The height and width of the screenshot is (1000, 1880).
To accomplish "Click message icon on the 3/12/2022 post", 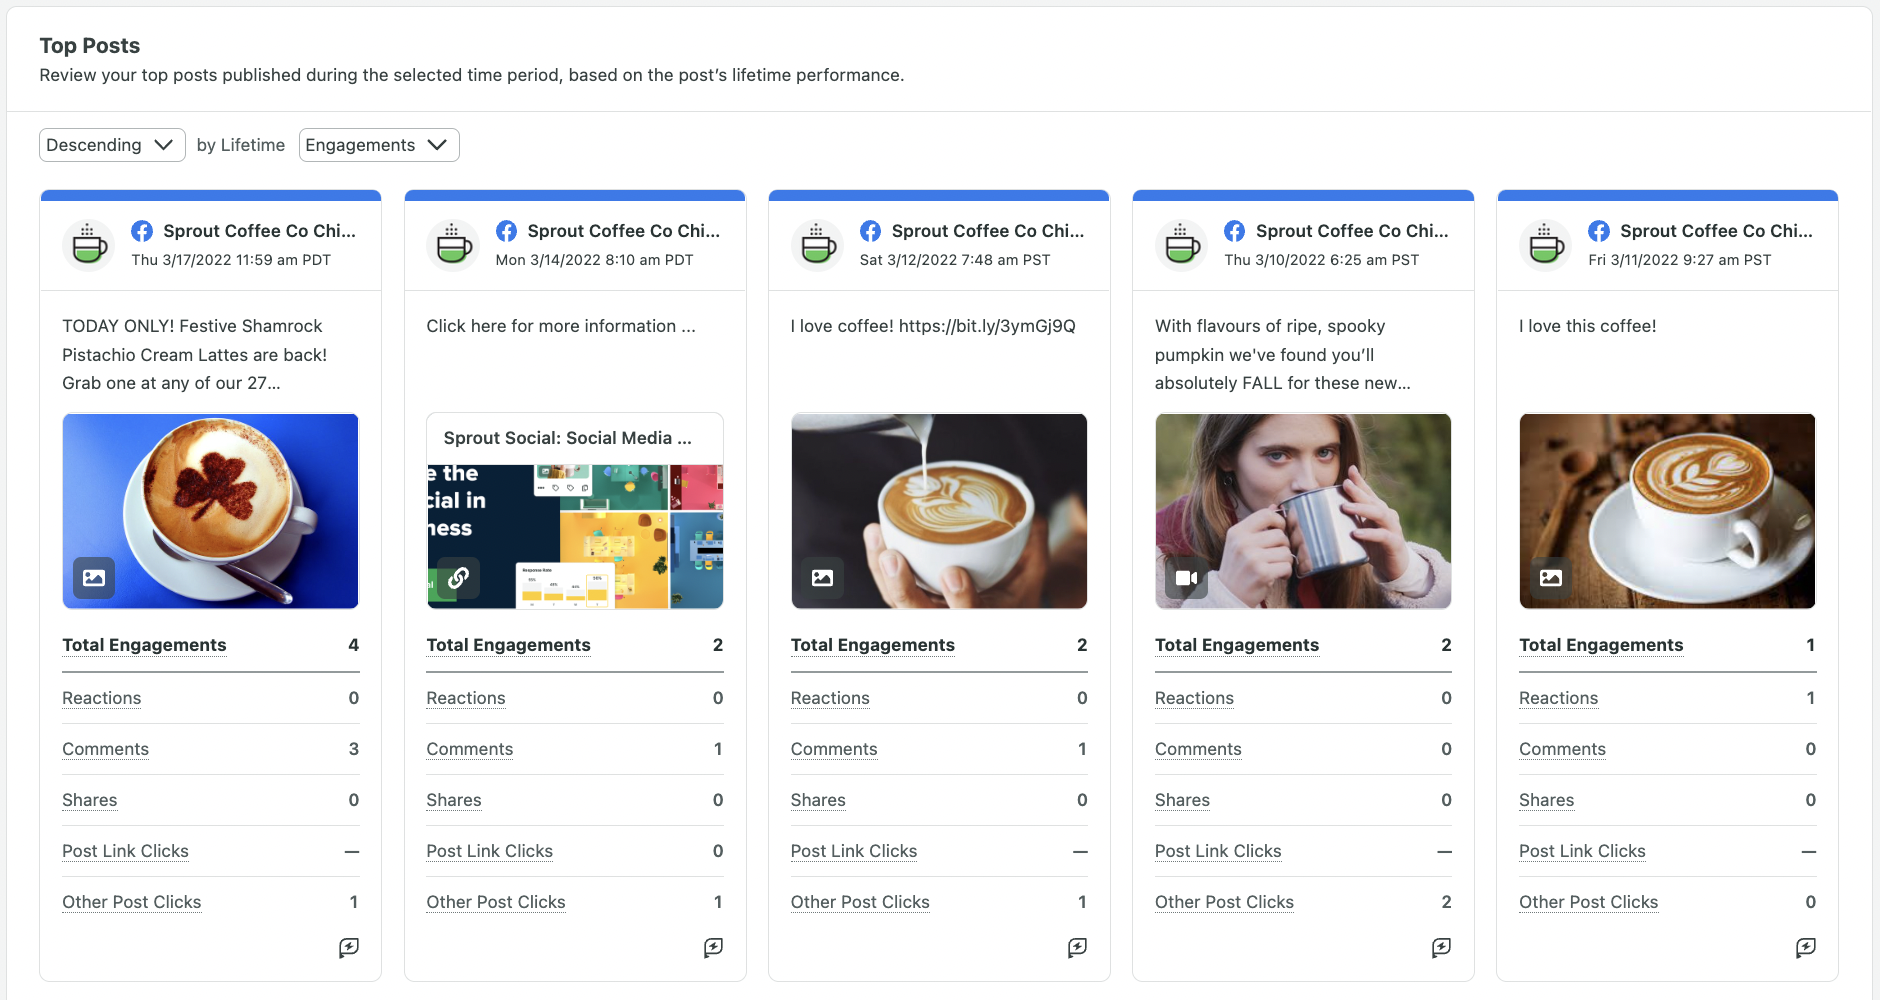I will point(1077,947).
